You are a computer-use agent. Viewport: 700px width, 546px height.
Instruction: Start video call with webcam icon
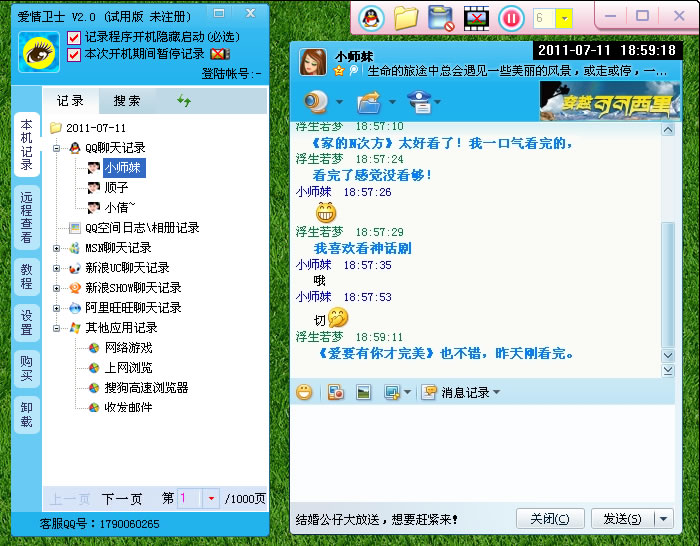[316, 102]
